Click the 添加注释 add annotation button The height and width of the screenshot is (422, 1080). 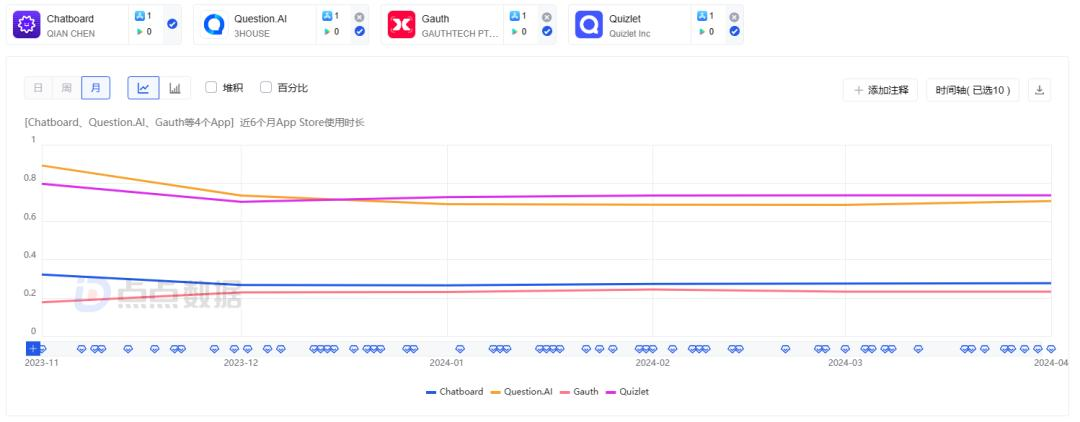[x=880, y=90]
